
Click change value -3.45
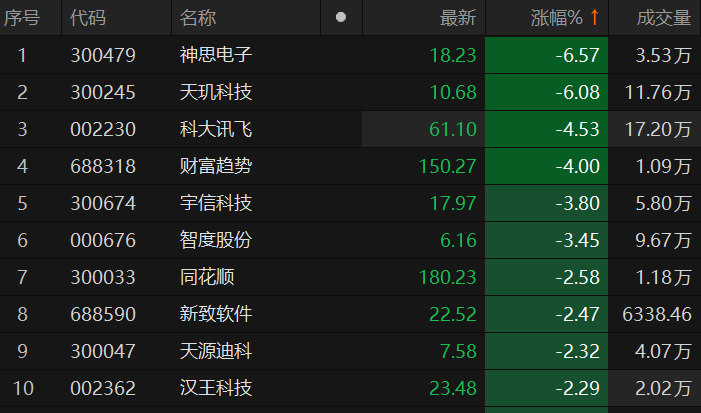pos(577,240)
